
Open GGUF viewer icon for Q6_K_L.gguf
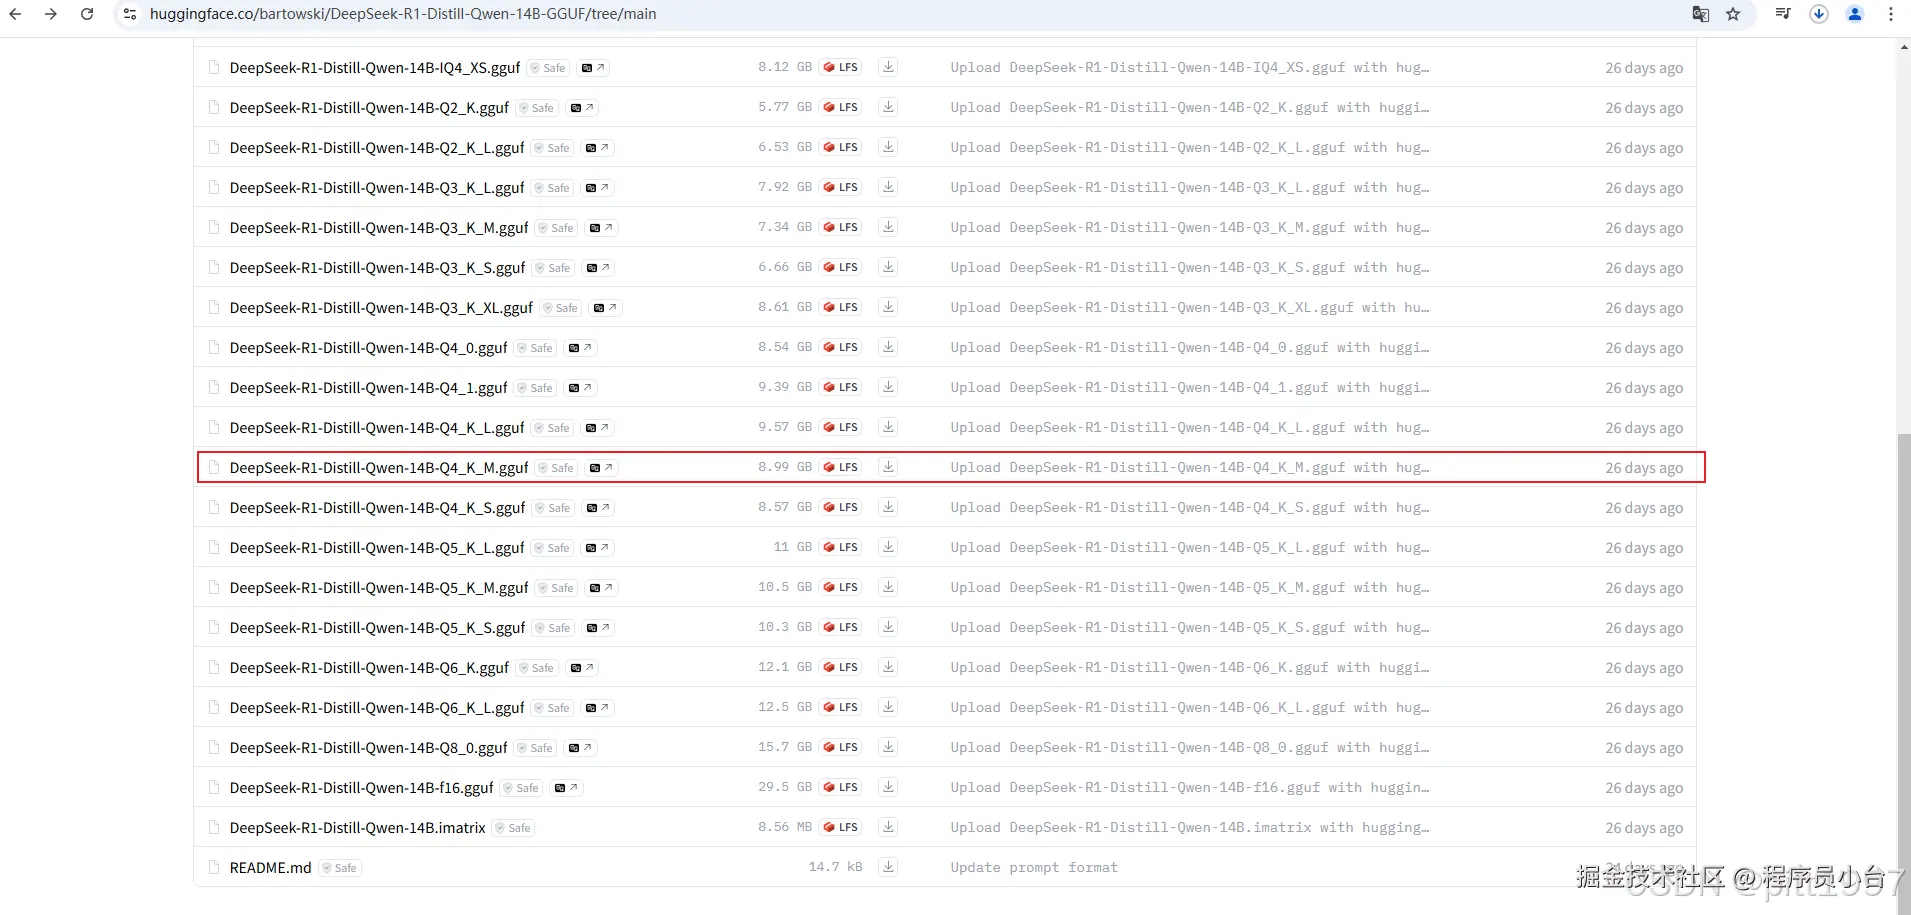(x=597, y=708)
